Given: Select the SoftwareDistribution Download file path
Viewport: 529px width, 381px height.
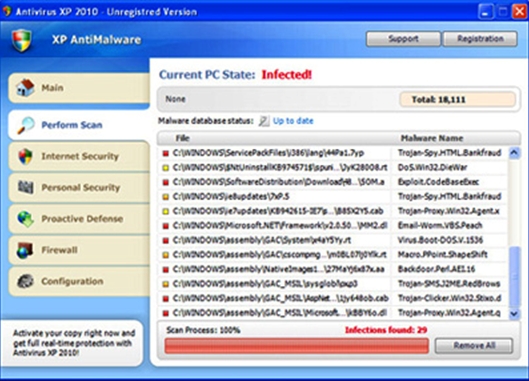Looking at the screenshot, I should [278, 182].
